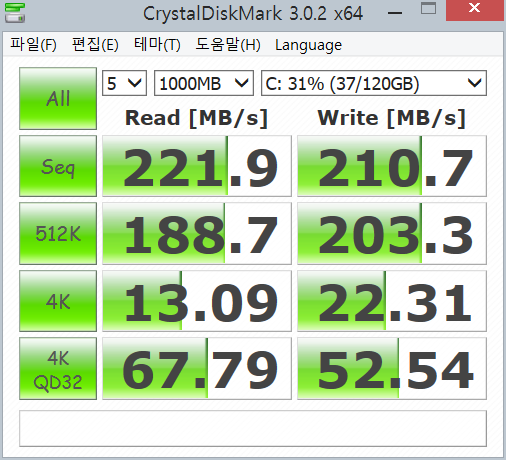Screen dimensions: 506x460
Task: Start the 512K benchmark test
Action: point(58,233)
